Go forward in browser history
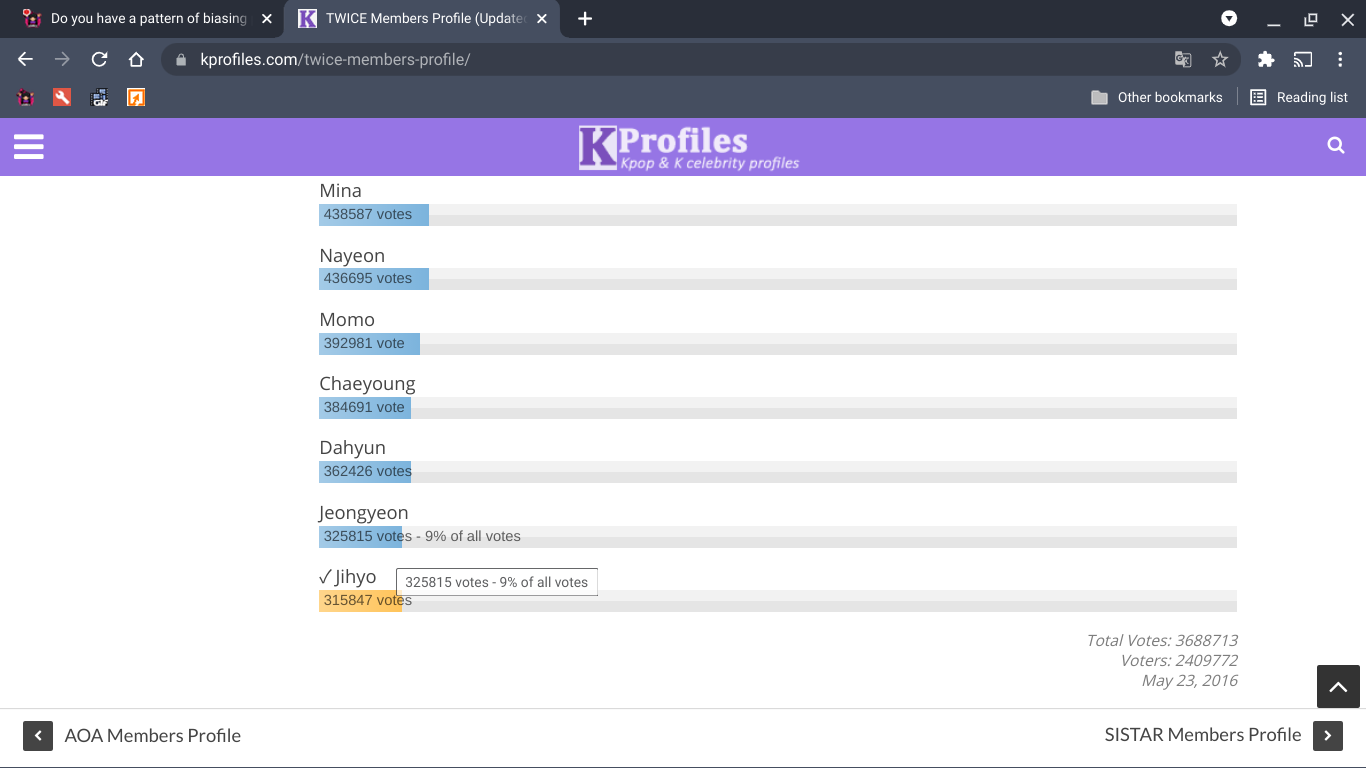Viewport: 1366px width, 768px height. tap(62, 59)
